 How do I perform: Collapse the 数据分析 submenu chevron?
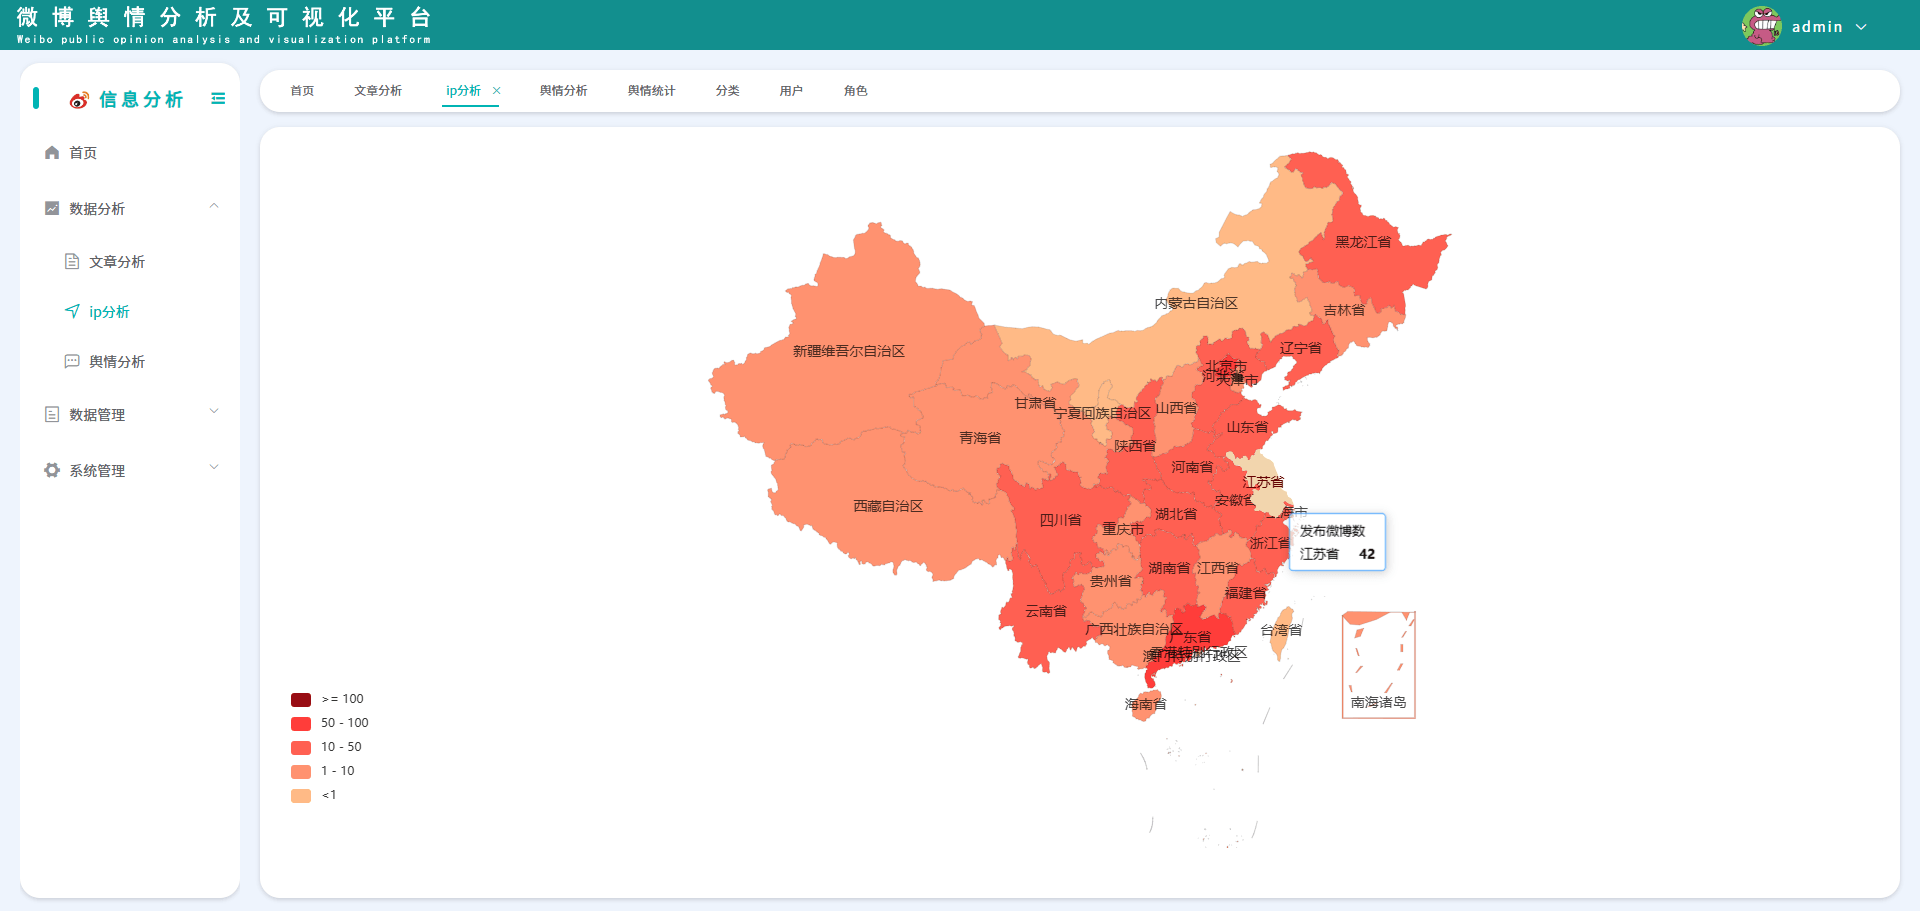click(214, 207)
